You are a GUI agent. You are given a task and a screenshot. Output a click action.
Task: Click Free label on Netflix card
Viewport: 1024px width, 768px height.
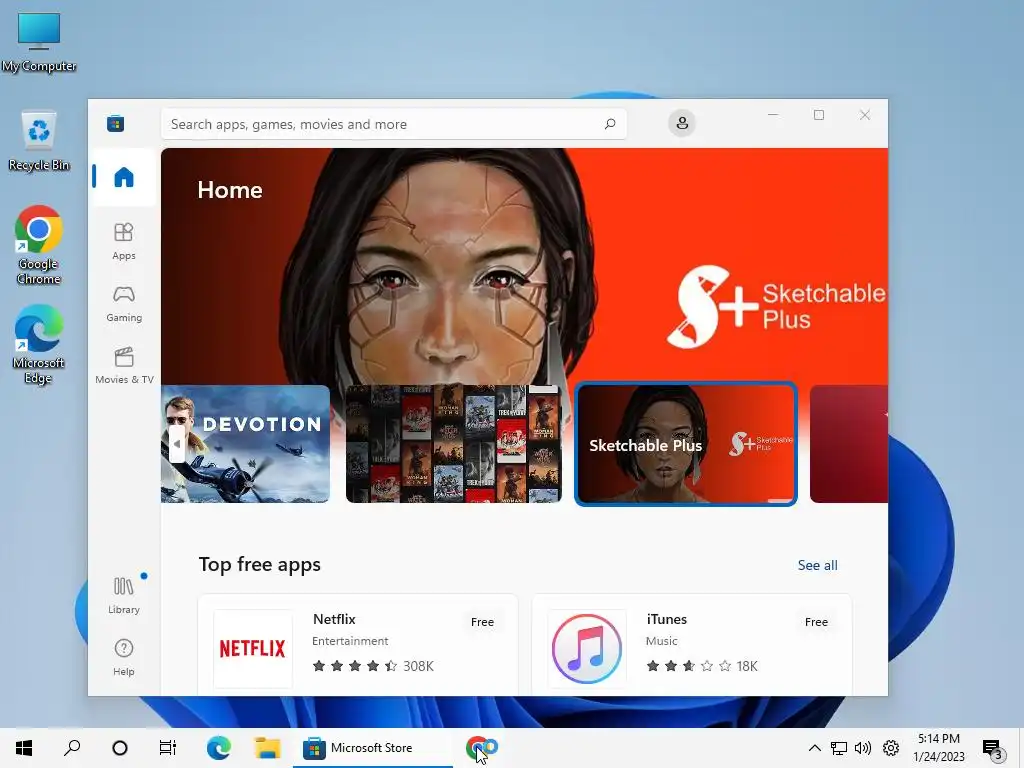(x=482, y=622)
